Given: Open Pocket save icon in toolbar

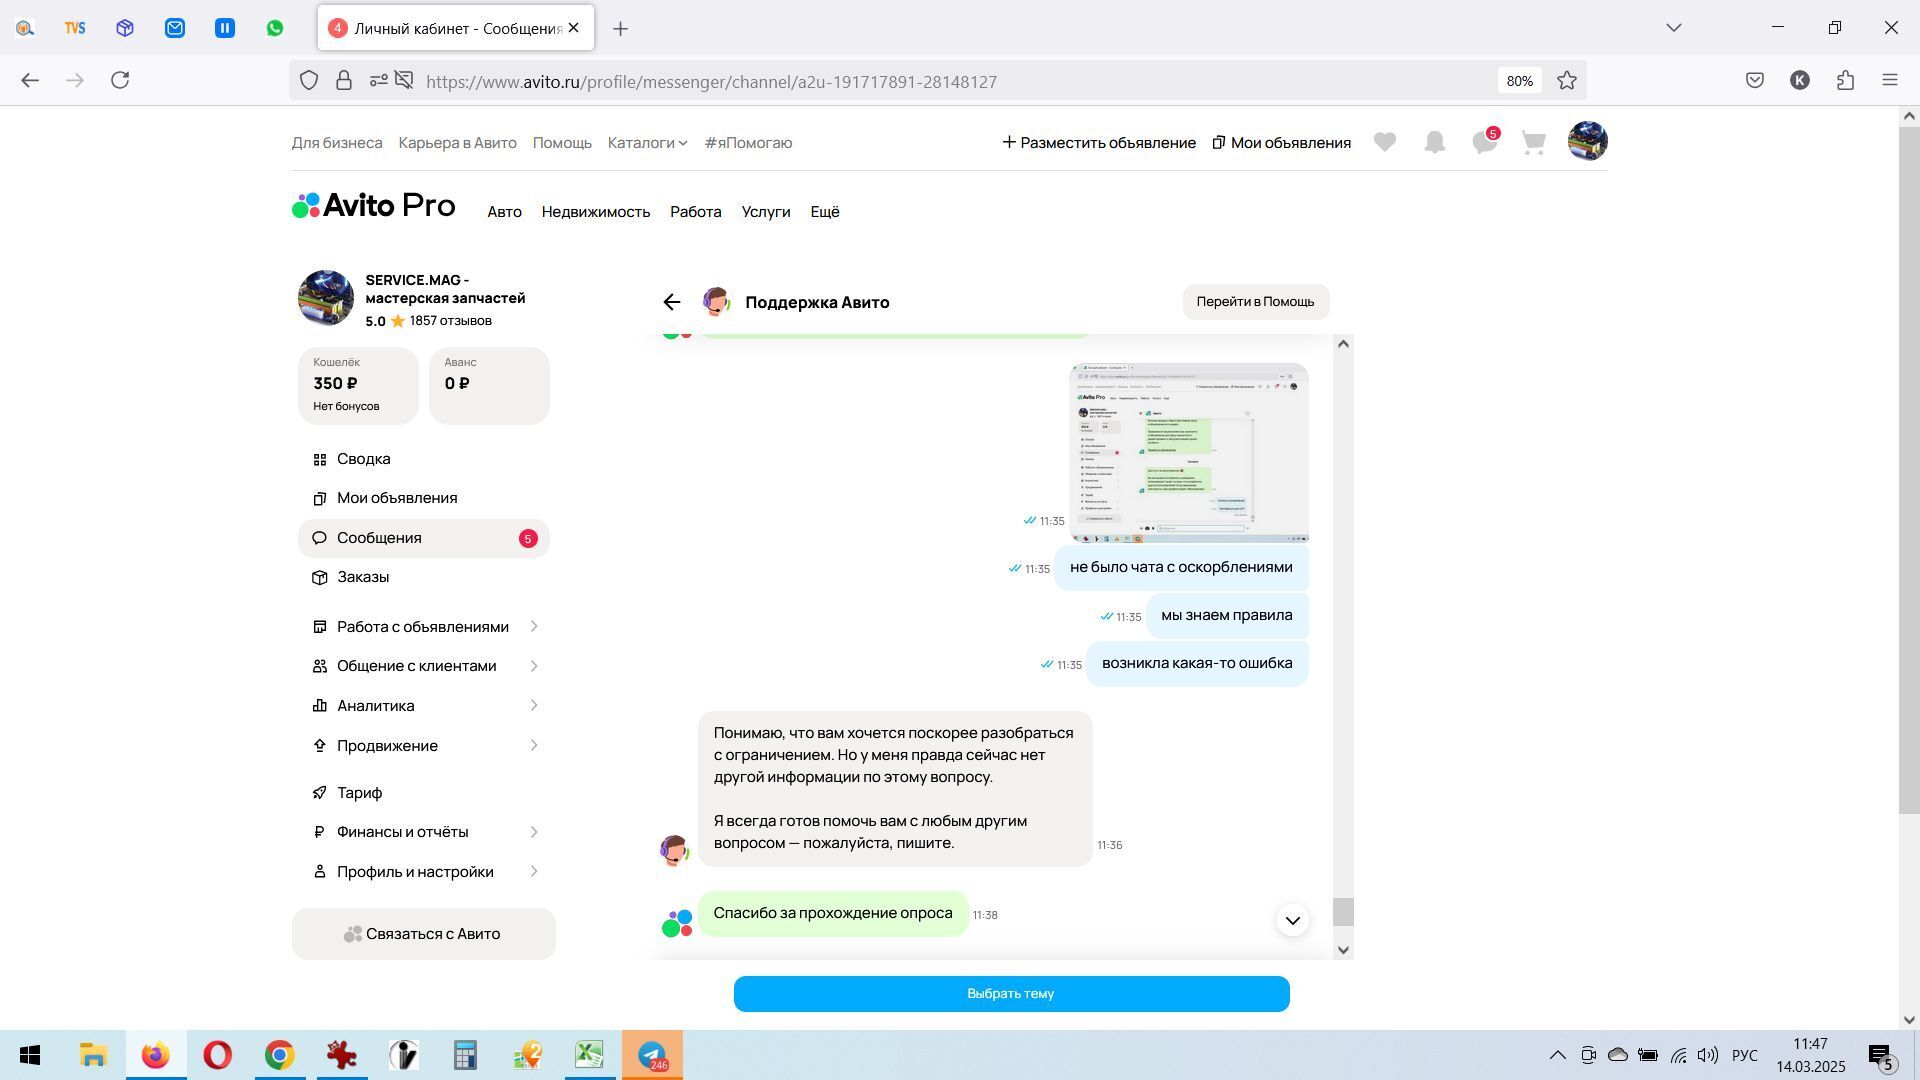Looking at the screenshot, I should tap(1755, 80).
